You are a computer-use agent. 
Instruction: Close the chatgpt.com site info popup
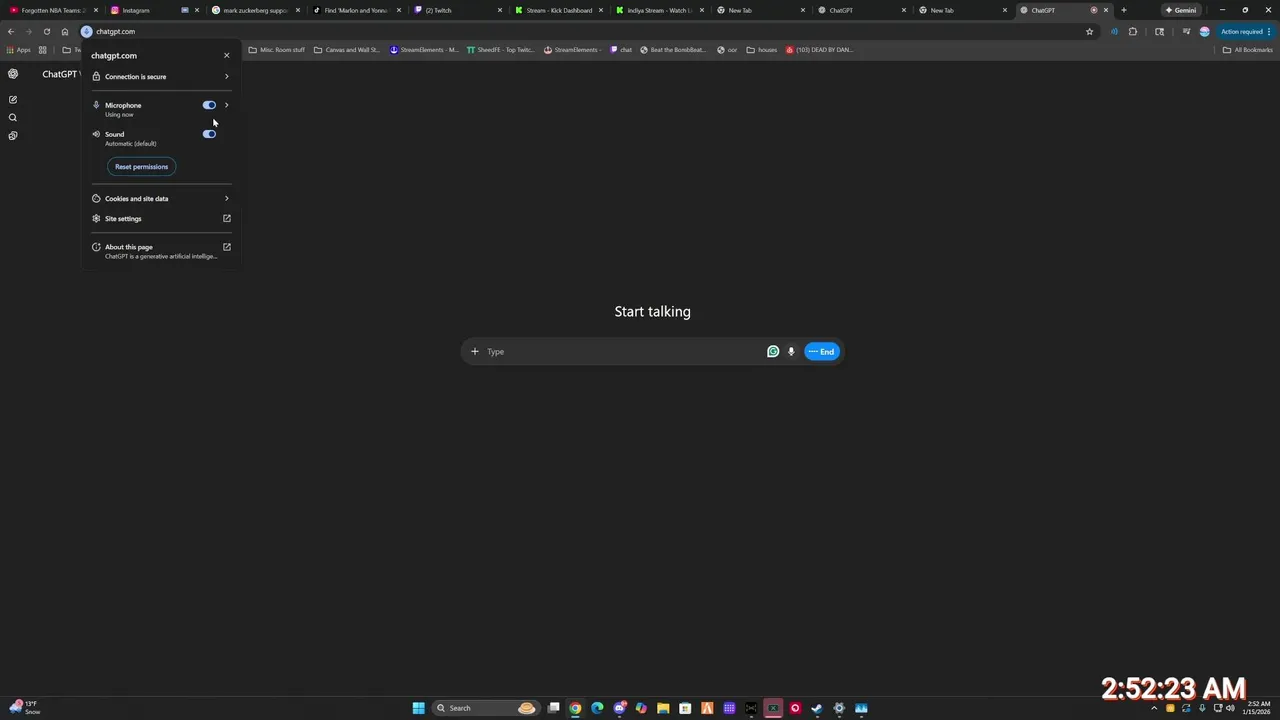tap(226, 55)
